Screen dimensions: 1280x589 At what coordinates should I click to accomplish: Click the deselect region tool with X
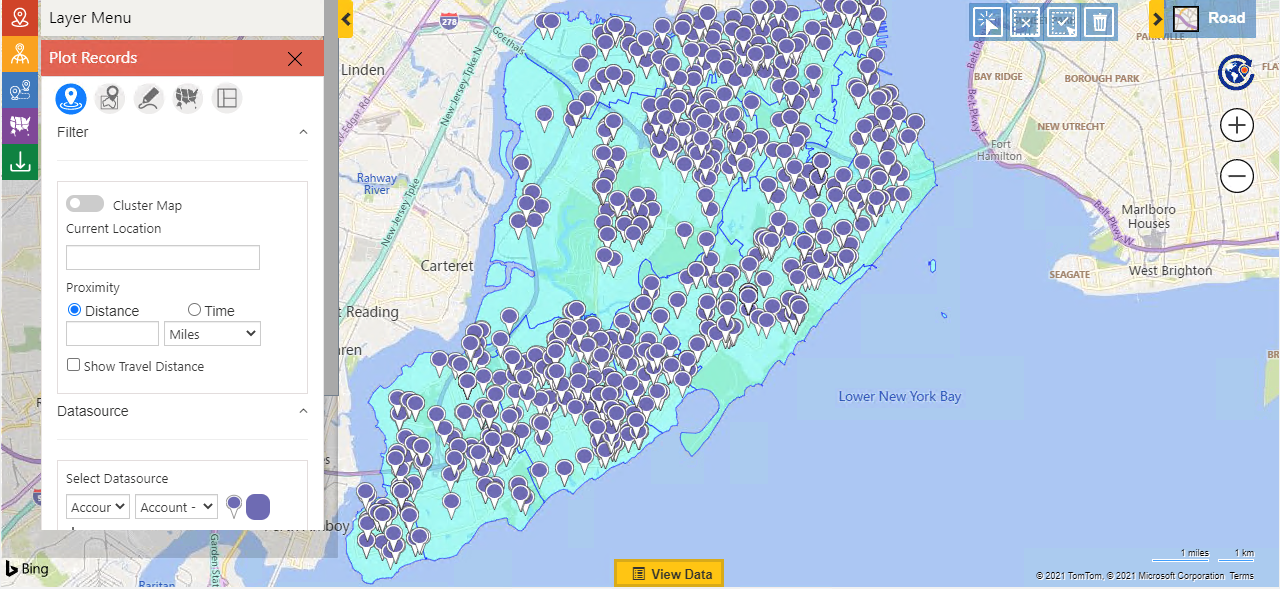[x=1024, y=22]
